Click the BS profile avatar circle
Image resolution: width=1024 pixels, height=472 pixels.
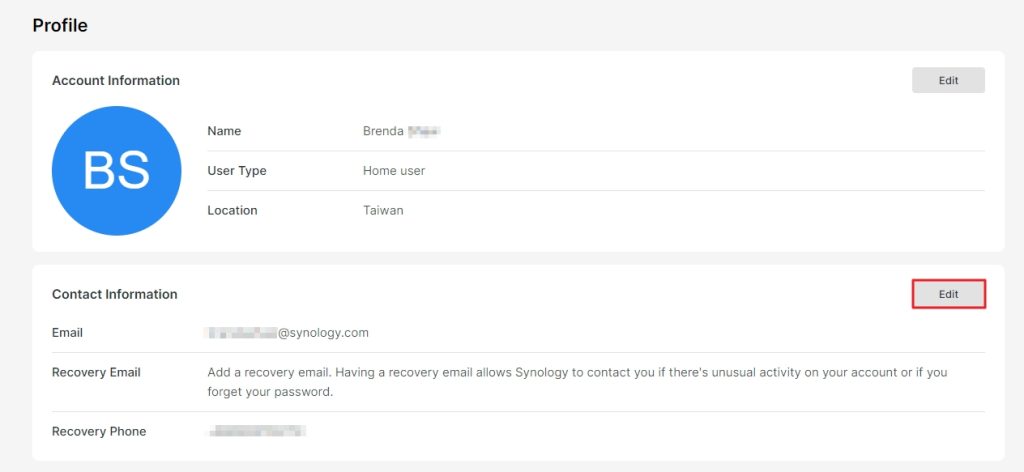click(116, 171)
